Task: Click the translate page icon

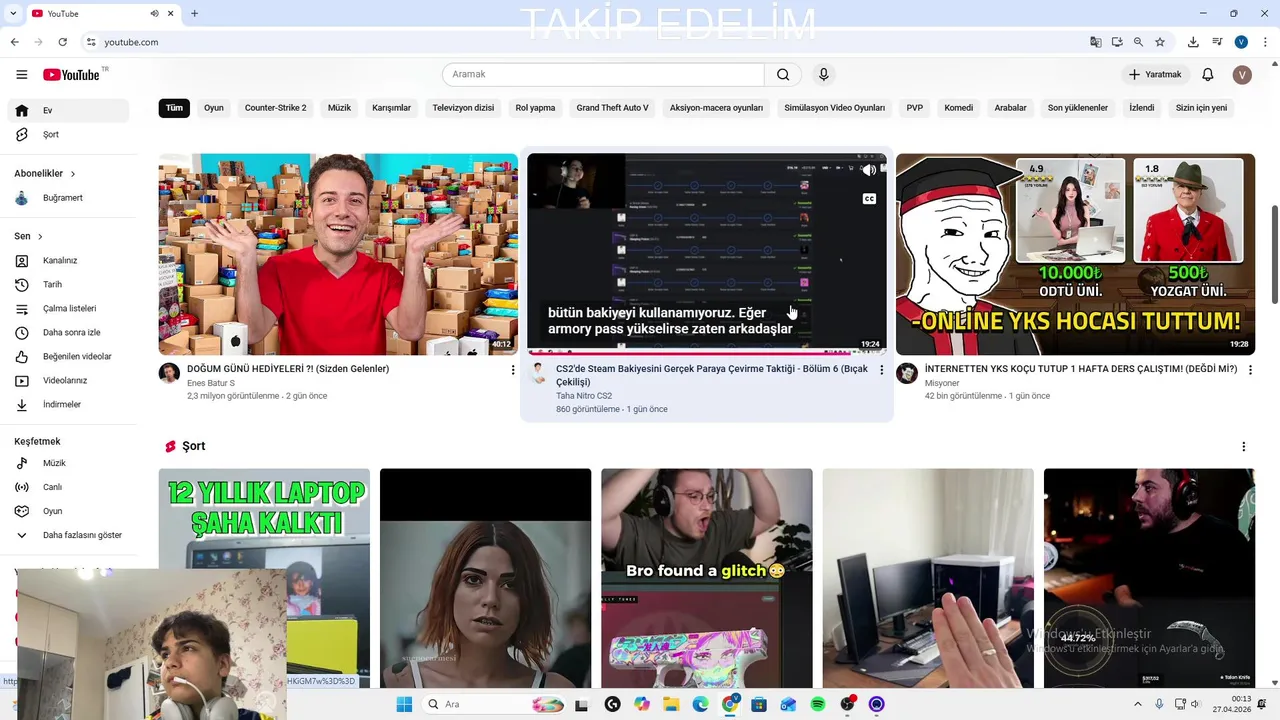Action: click(1096, 42)
